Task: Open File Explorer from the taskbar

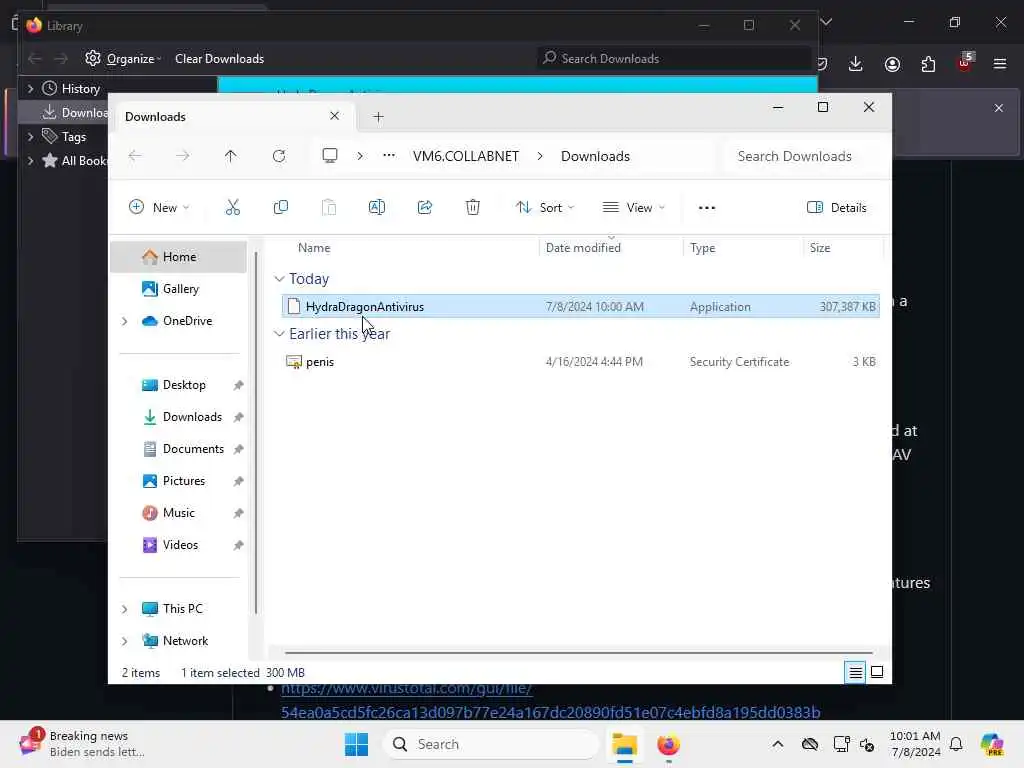Action: pyautogui.click(x=624, y=744)
